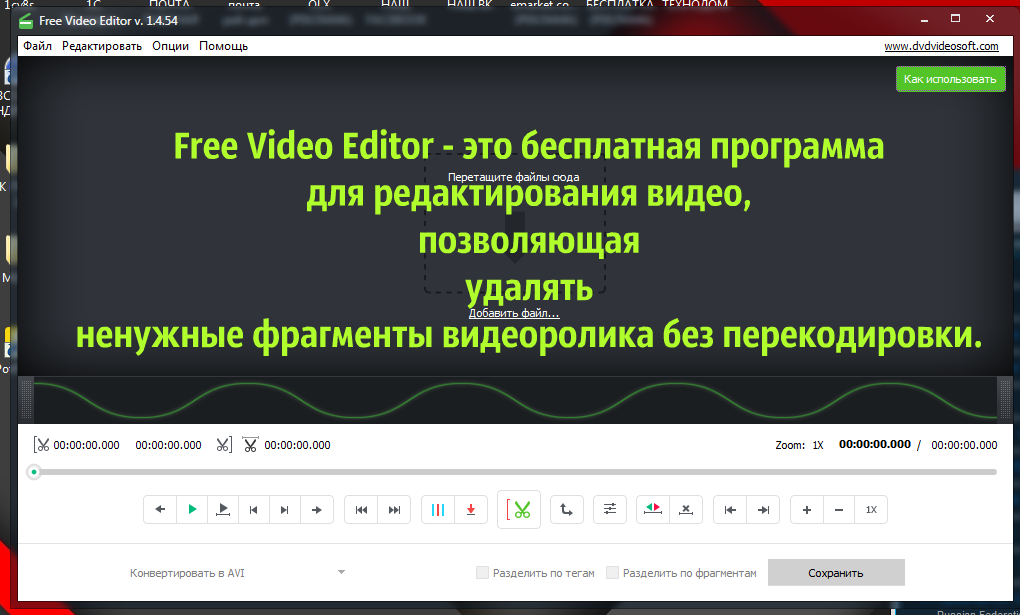
Task: Click the Добавить файл link
Action: point(514,314)
